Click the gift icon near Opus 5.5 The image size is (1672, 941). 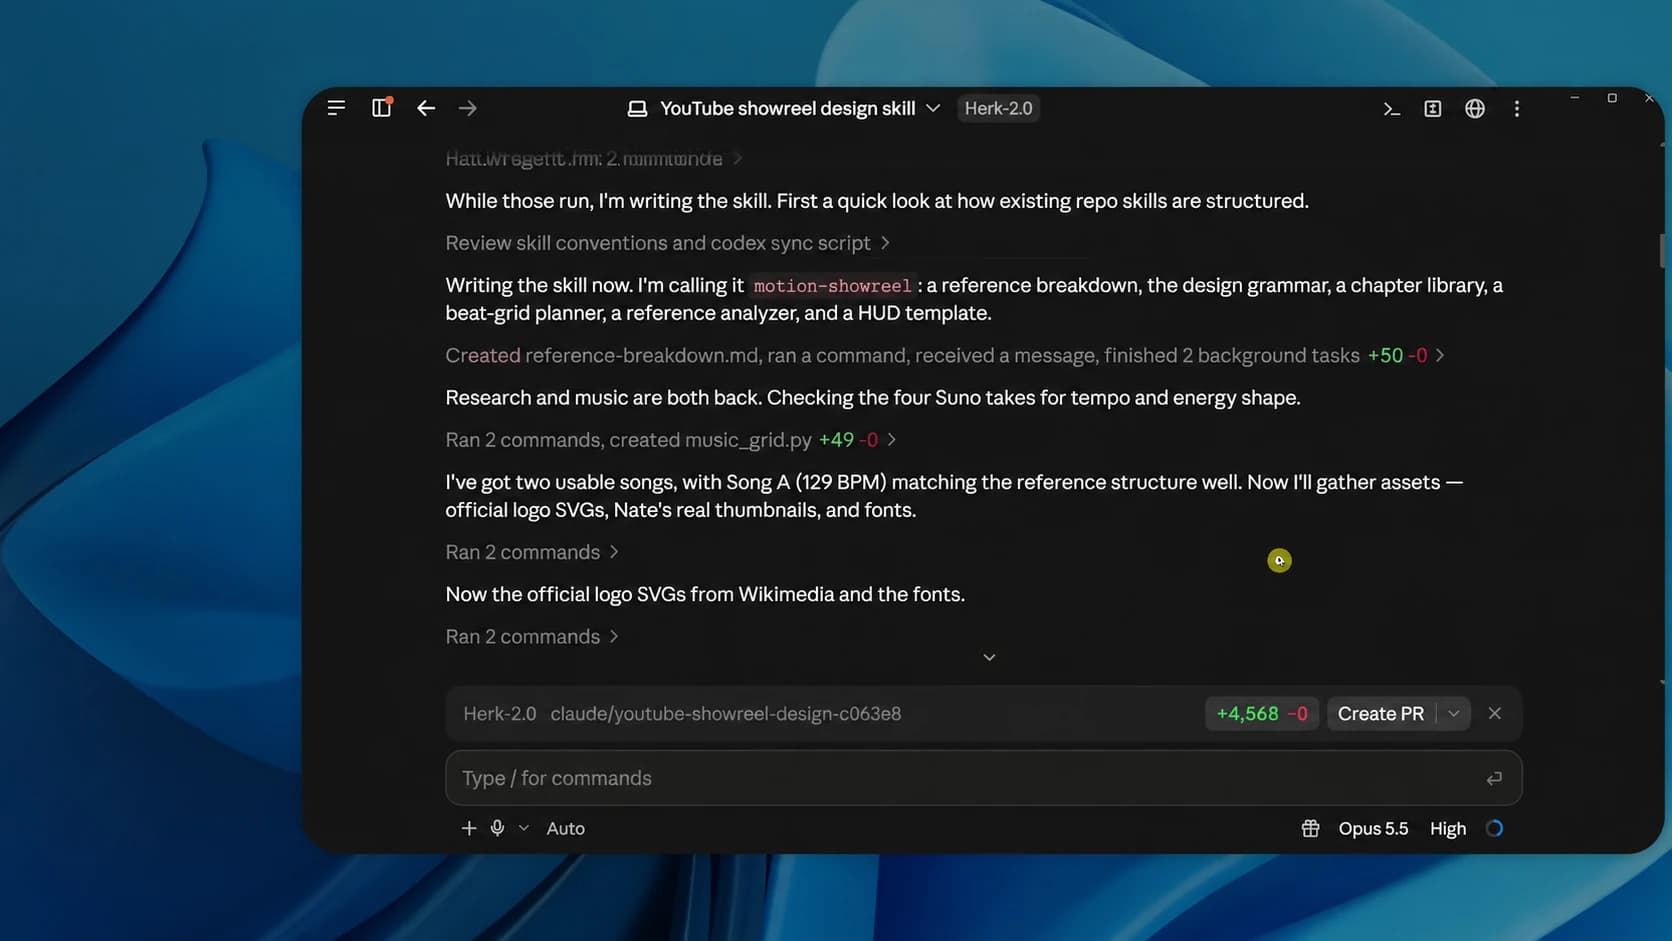pos(1310,828)
